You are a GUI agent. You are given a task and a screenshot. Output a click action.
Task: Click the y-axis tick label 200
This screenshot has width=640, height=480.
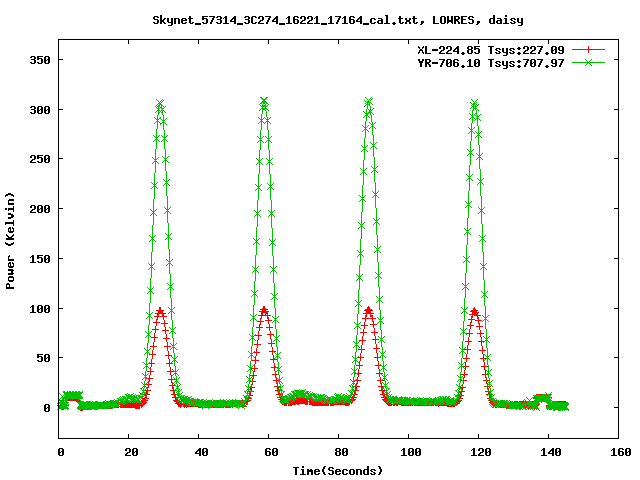coord(40,209)
